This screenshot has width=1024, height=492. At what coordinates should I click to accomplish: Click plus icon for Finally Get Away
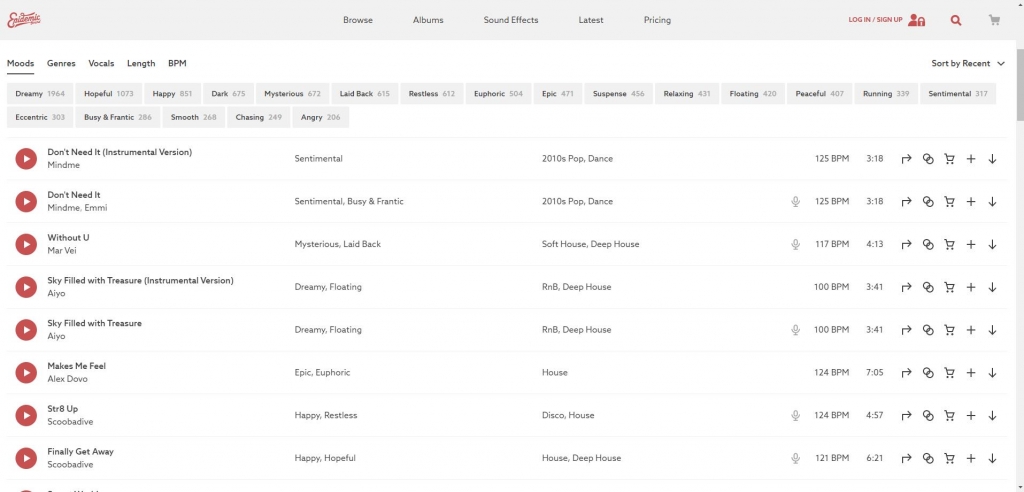click(x=970, y=458)
